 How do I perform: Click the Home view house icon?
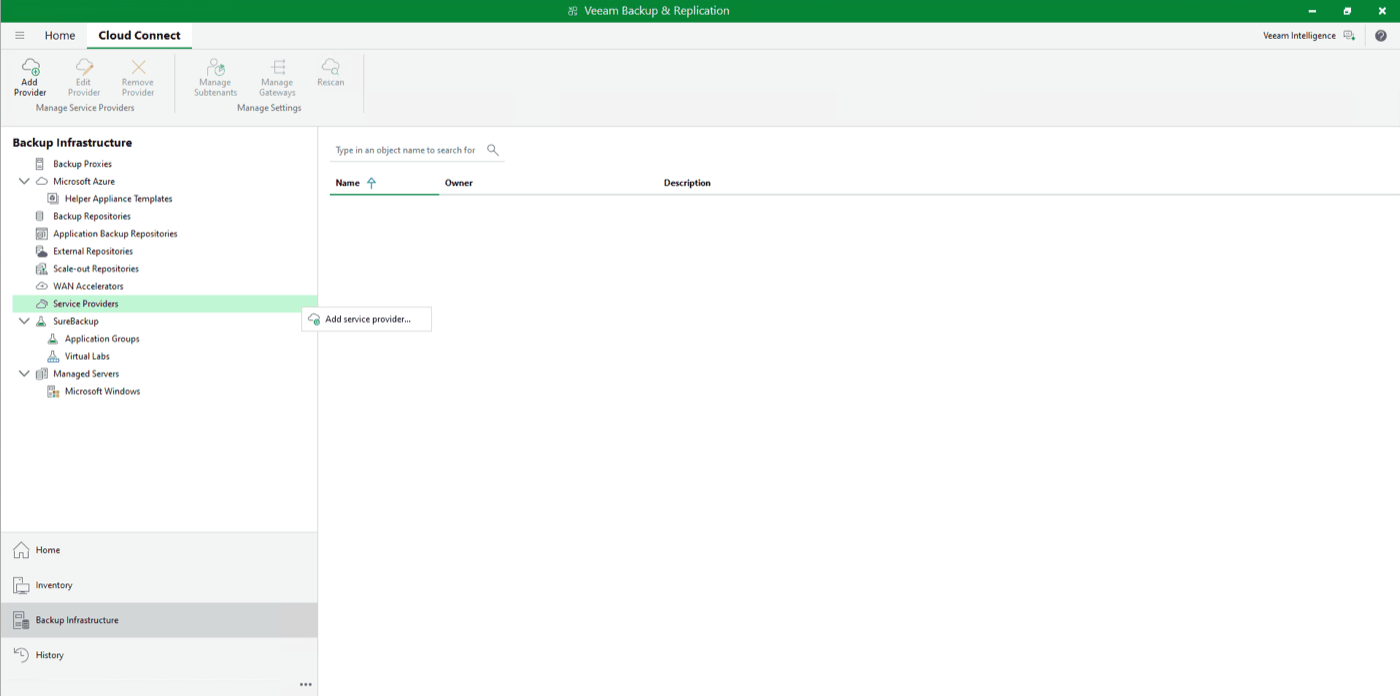point(21,550)
